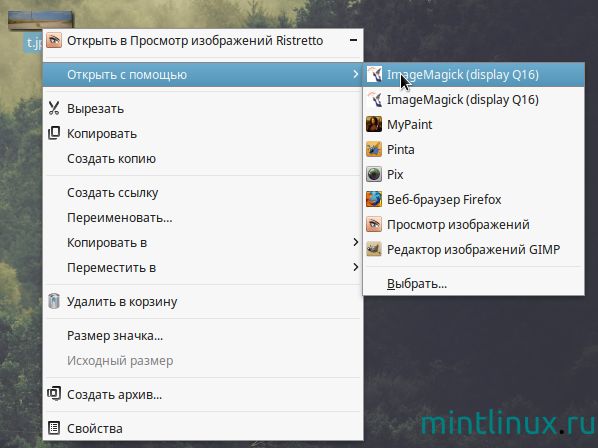
Task: Click the Ristretto eye icon at menu top
Action: pyautogui.click(x=54, y=40)
